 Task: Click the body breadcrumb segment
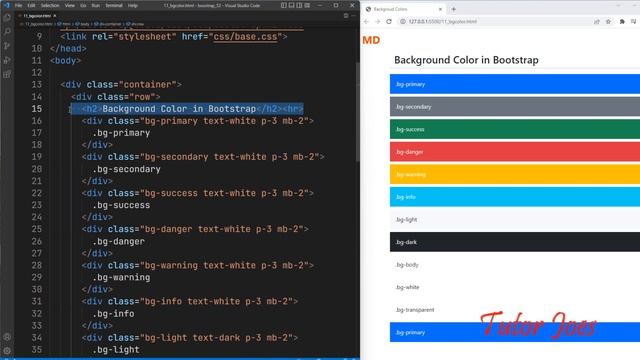pyautogui.click(x=82, y=24)
